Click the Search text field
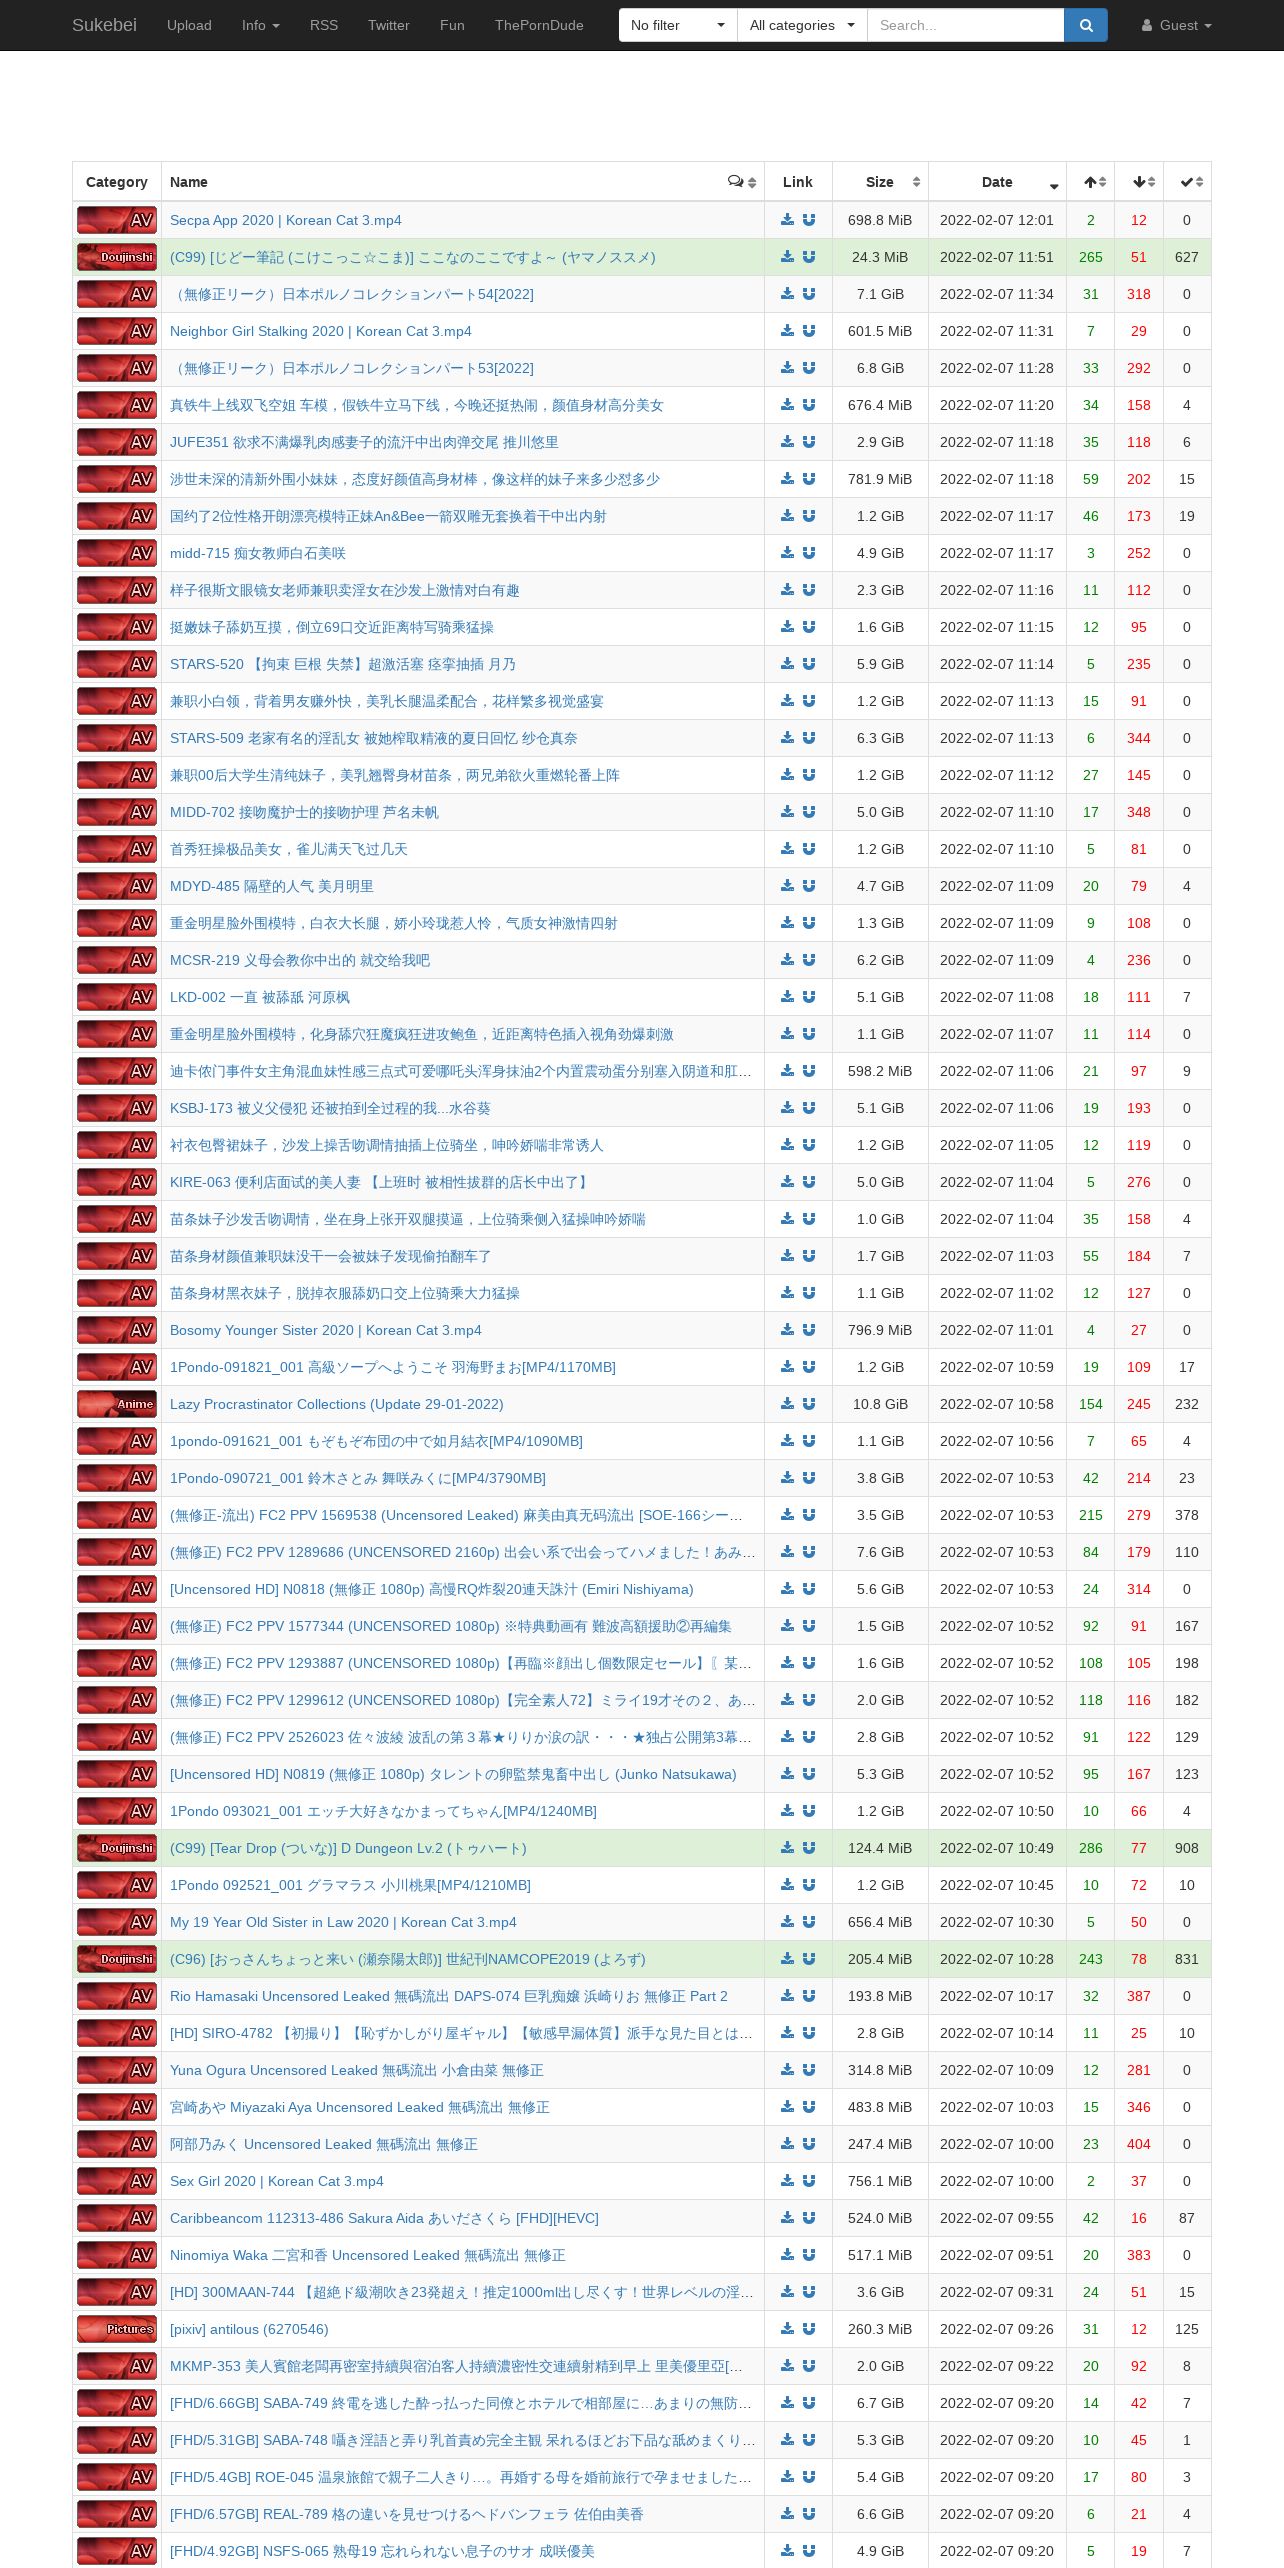 pyautogui.click(x=965, y=25)
